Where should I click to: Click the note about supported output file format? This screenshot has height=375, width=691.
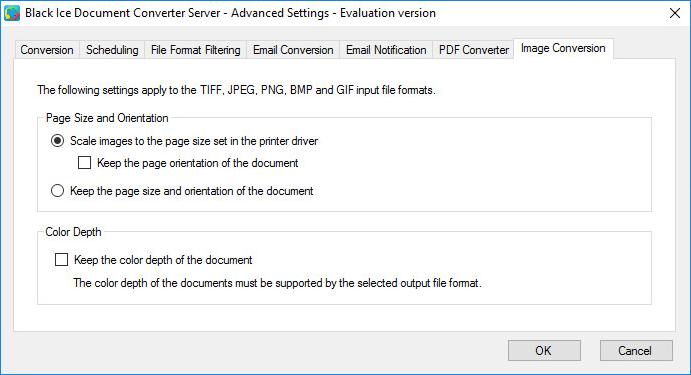coord(277,283)
